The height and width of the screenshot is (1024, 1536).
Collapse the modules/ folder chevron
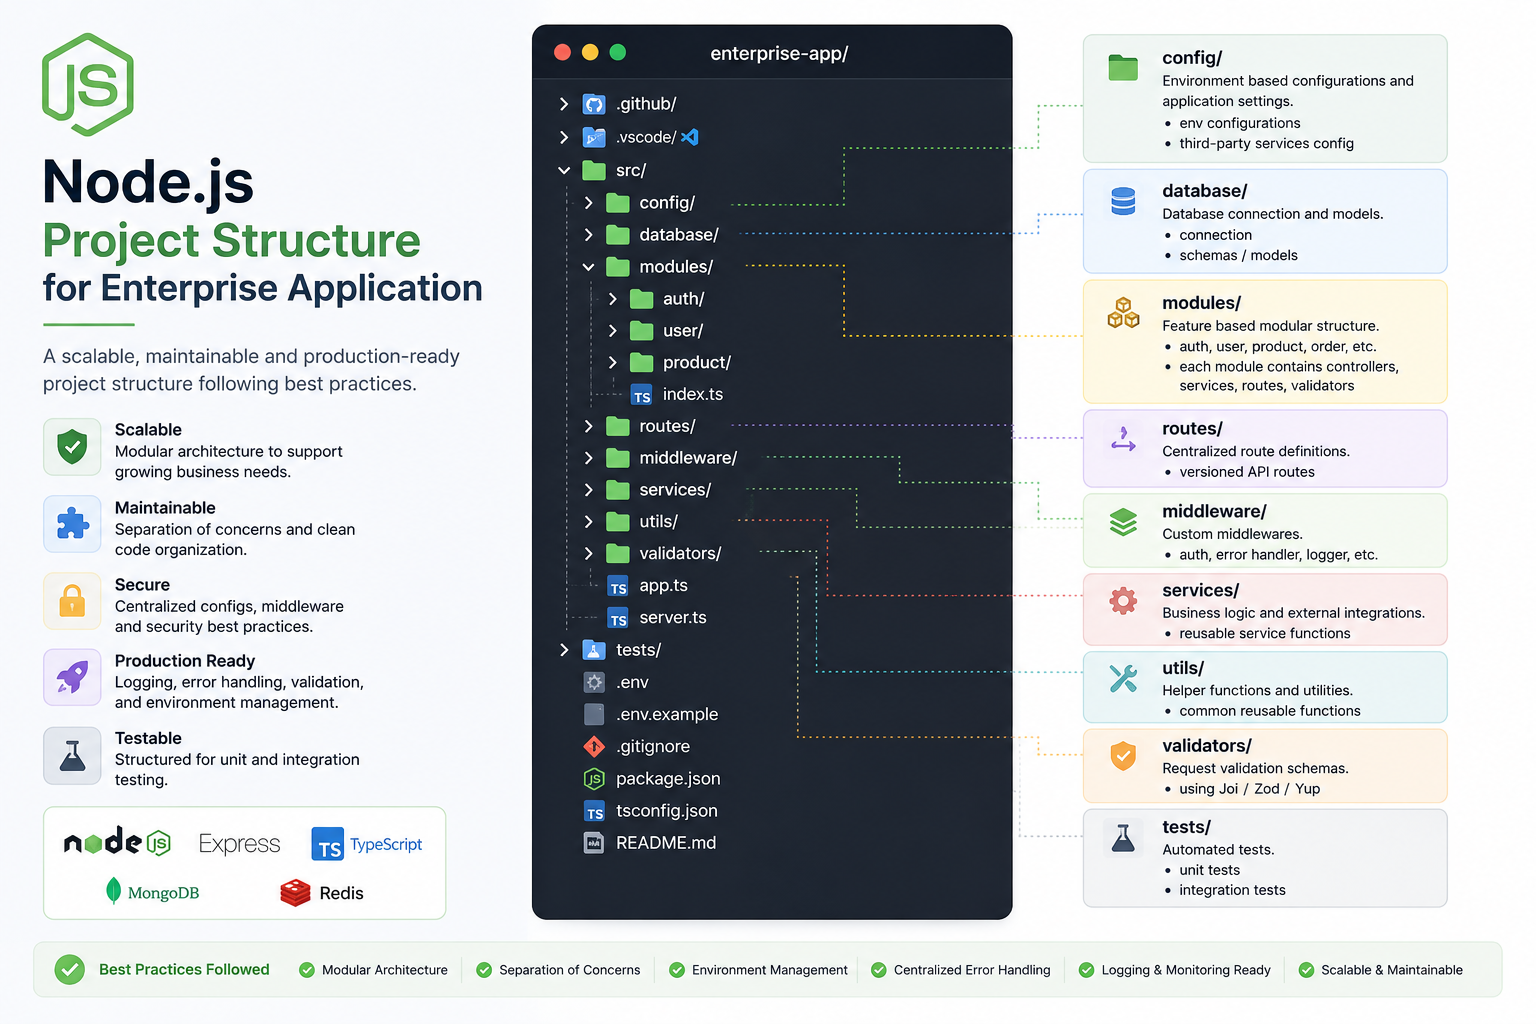click(x=588, y=267)
